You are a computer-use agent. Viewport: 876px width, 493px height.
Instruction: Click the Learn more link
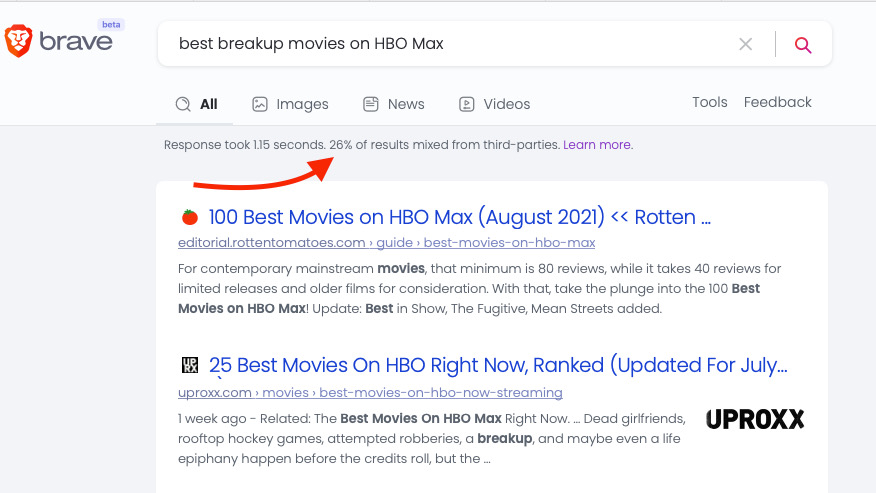coord(597,145)
